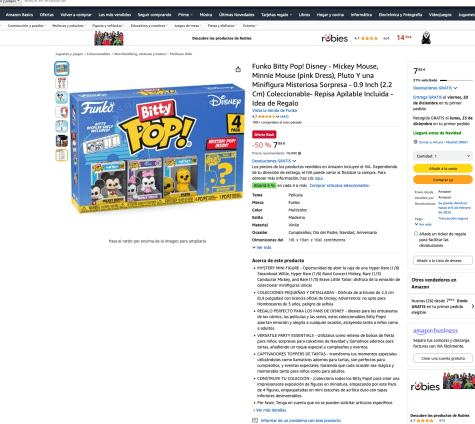
Task: Open other sellers chevron arrow
Action: coord(472,306)
